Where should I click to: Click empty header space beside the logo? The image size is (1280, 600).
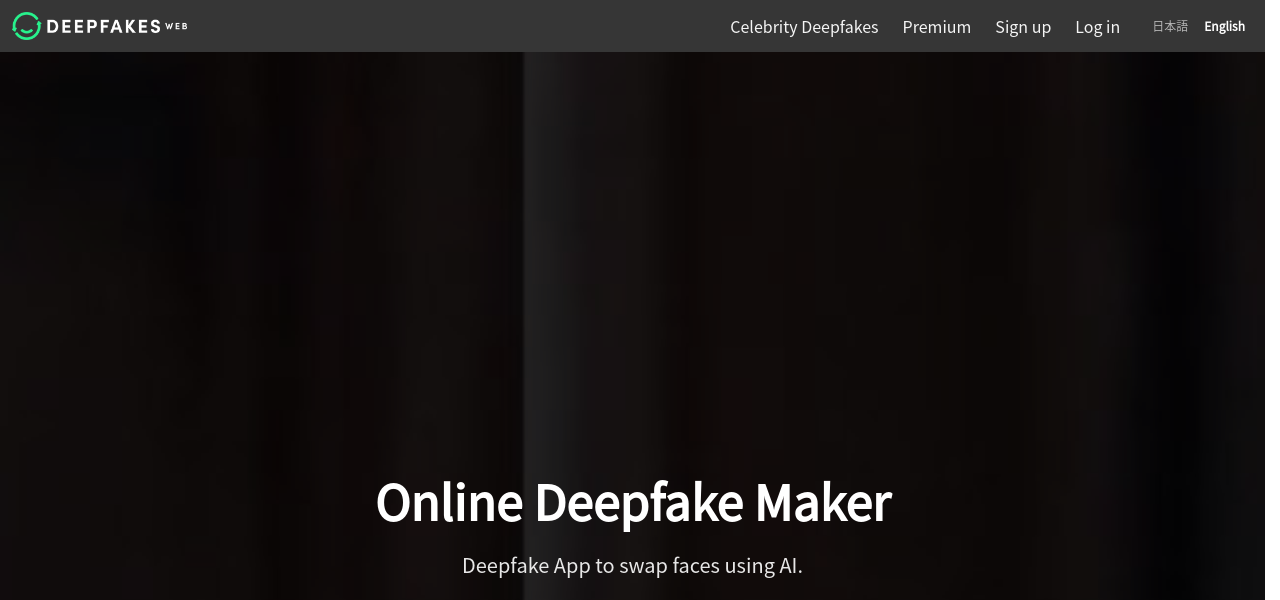point(450,26)
